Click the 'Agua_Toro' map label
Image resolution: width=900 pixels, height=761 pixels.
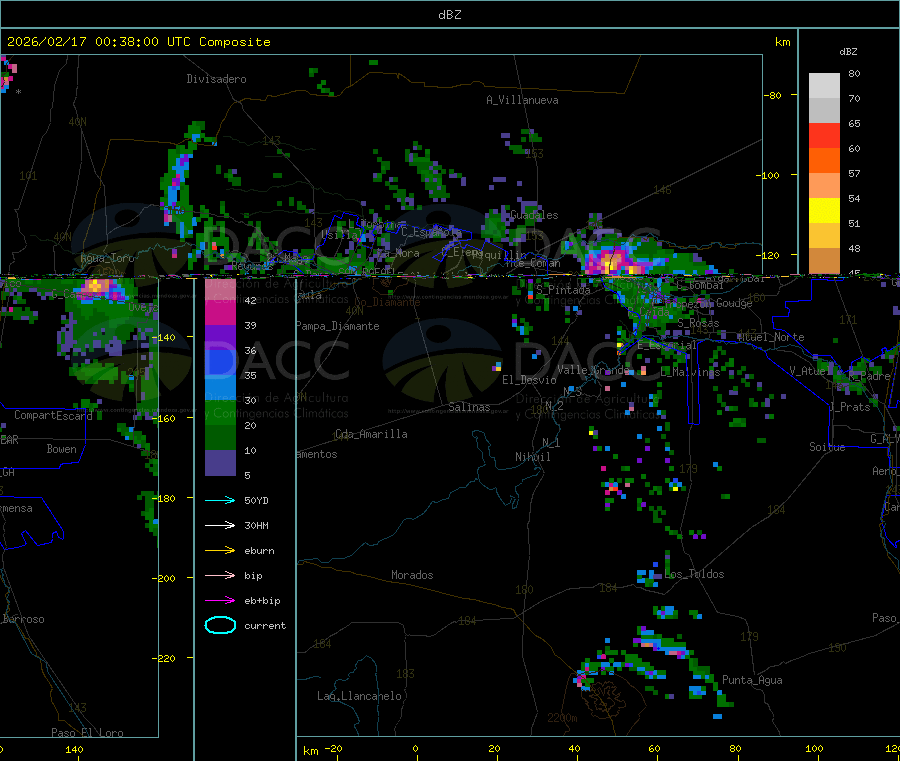point(107,258)
